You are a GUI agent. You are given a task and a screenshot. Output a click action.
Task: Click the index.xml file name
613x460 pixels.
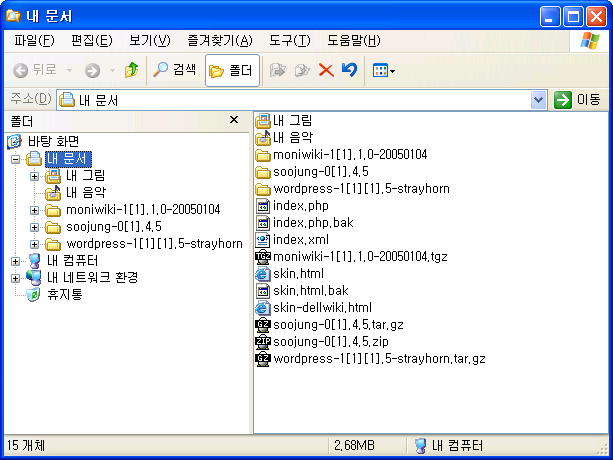point(301,240)
